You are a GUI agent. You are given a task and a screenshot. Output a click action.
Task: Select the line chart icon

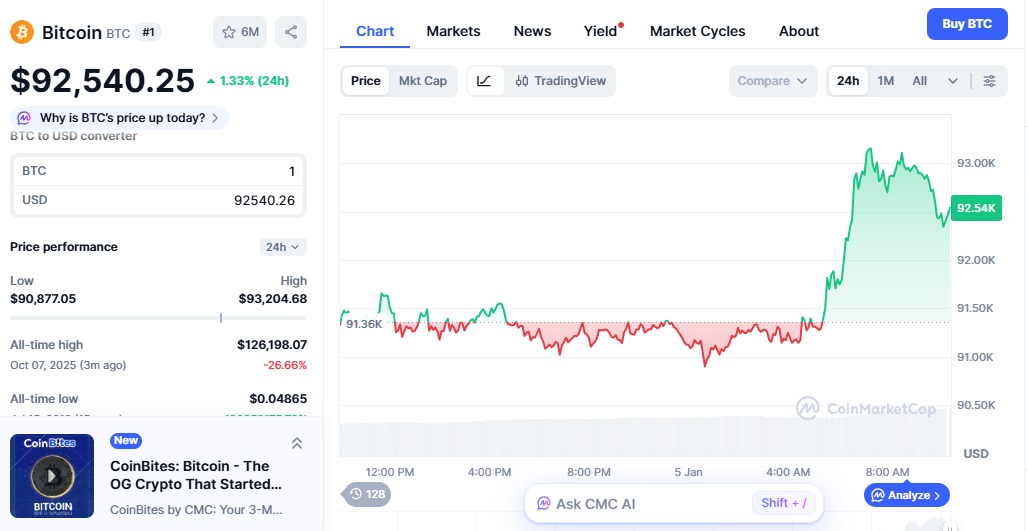(485, 81)
